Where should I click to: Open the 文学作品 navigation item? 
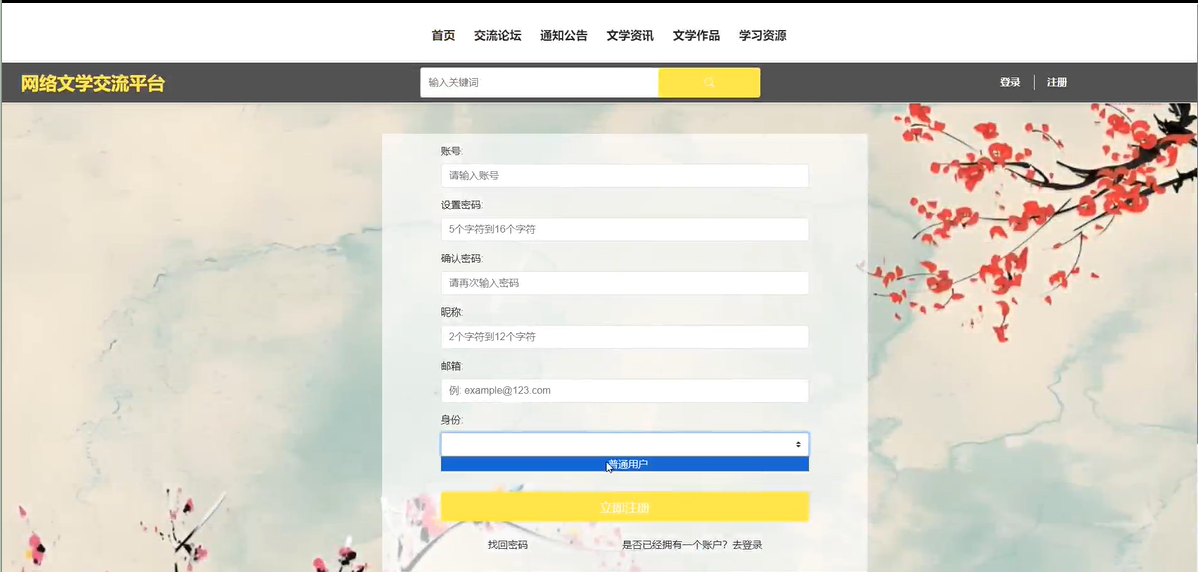(x=696, y=35)
